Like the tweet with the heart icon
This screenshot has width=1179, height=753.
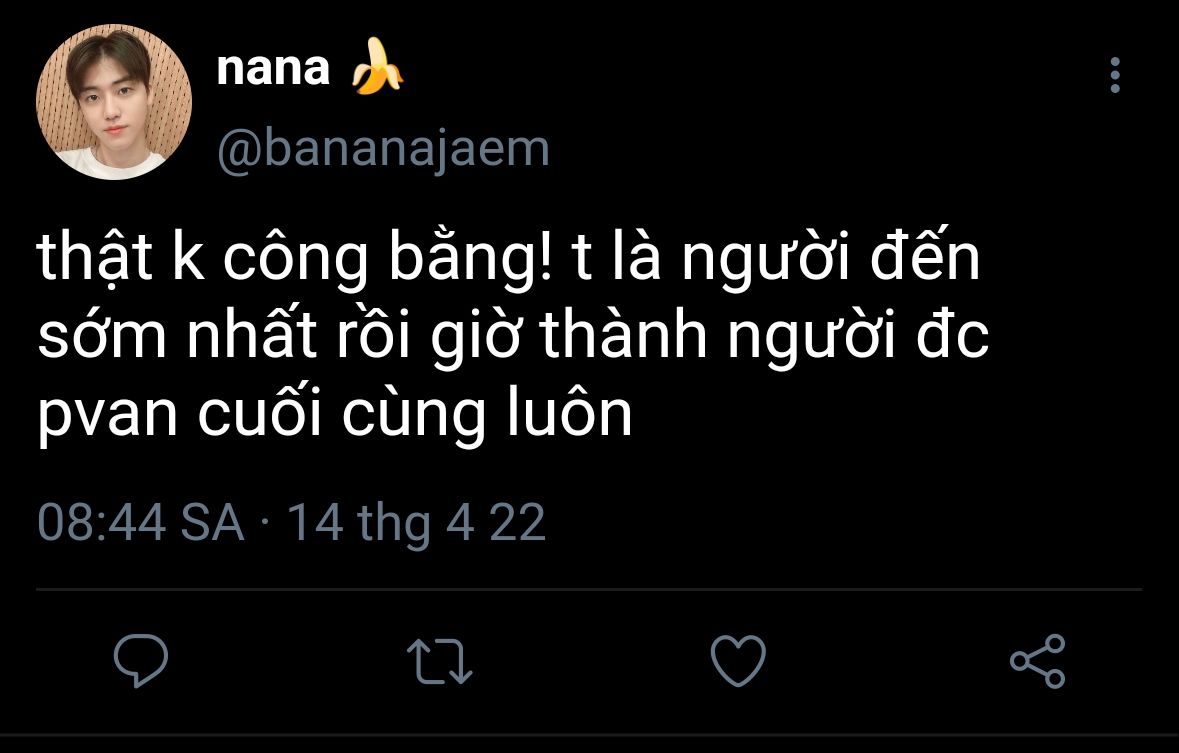[x=738, y=661]
